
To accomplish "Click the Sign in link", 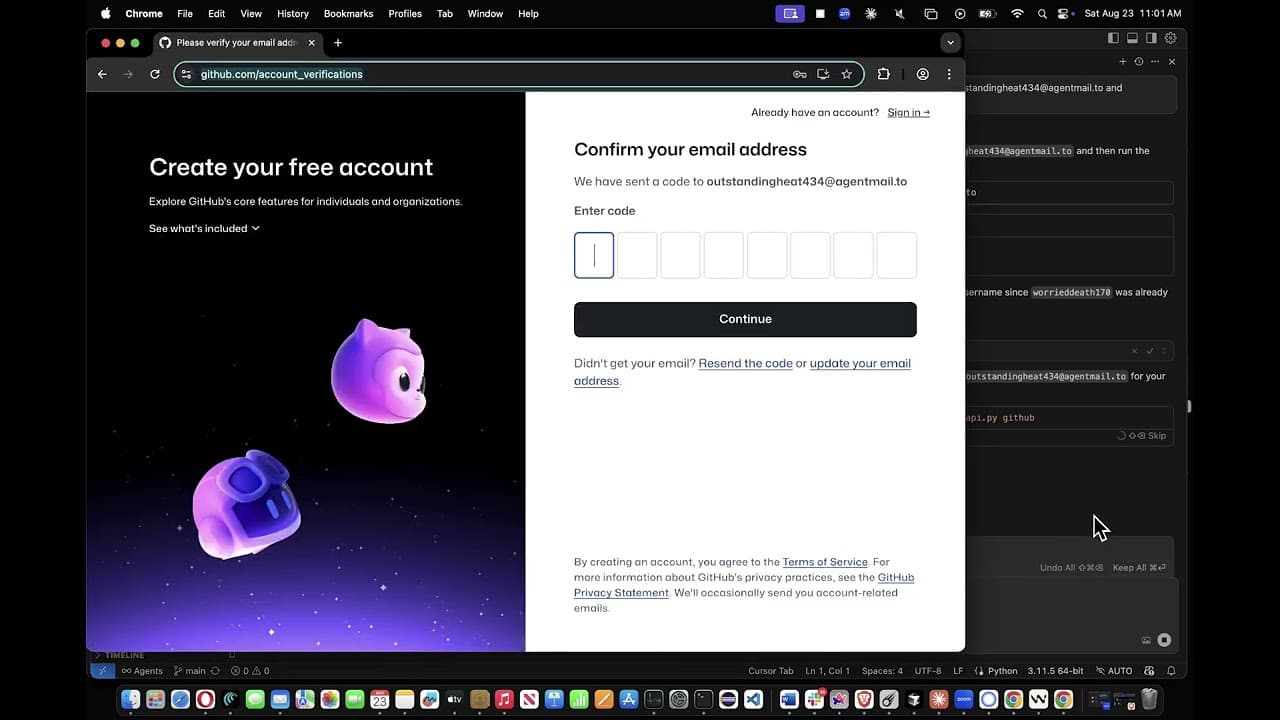I will 908,112.
